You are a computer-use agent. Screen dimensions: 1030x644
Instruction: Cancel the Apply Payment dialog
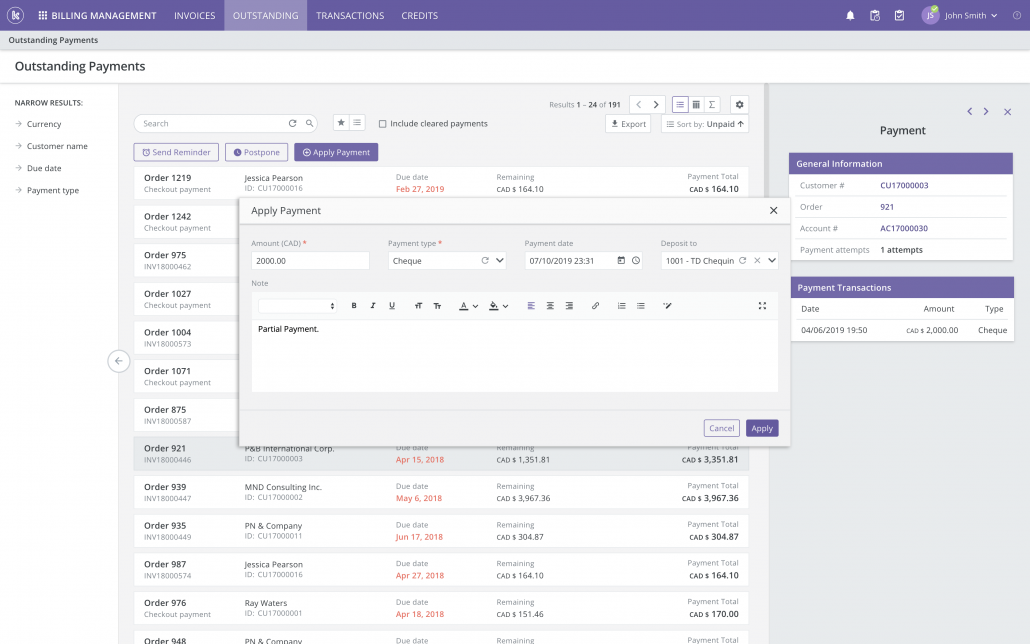pyautogui.click(x=721, y=428)
